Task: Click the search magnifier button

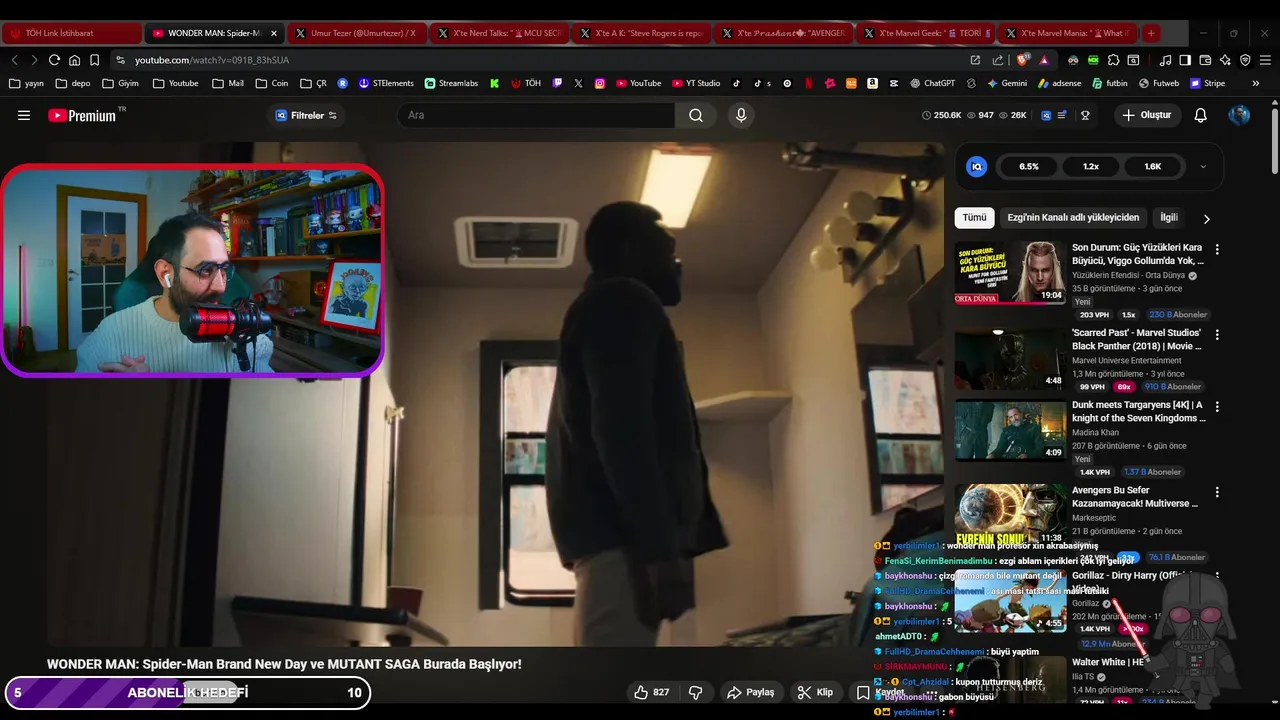Action: (696, 115)
